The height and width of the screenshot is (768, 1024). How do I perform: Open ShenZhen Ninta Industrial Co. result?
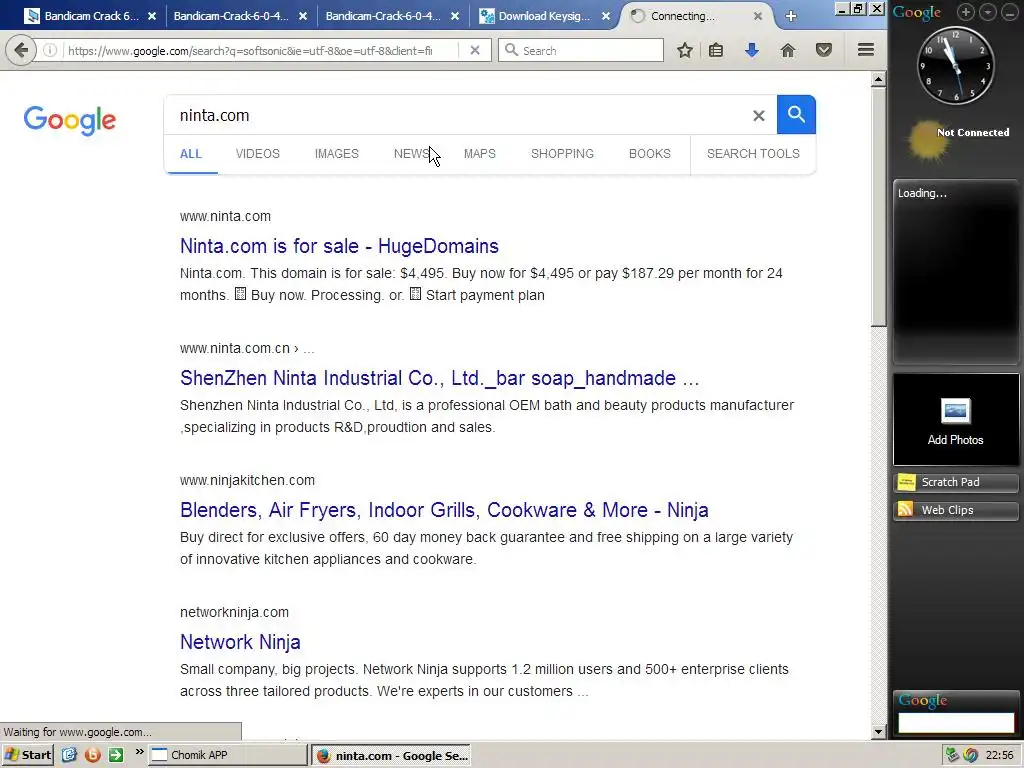440,378
